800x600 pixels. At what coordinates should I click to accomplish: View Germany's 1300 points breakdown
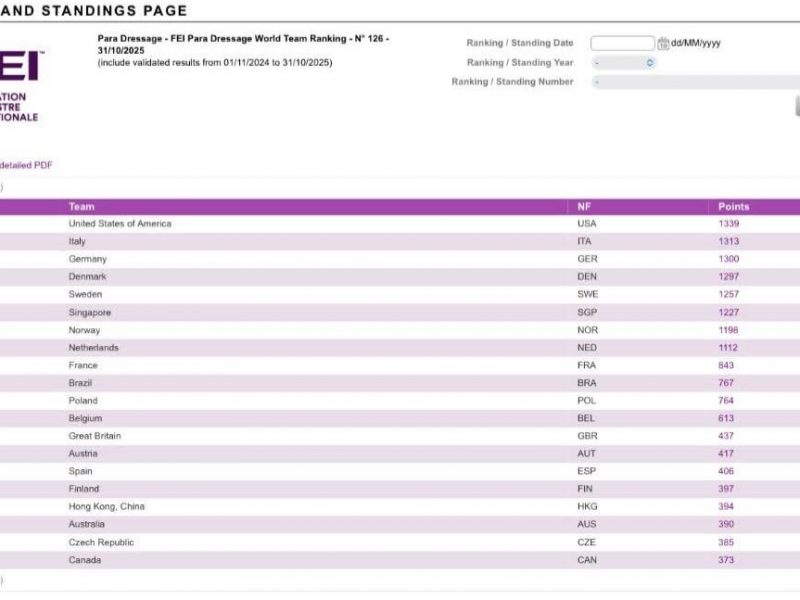728,259
